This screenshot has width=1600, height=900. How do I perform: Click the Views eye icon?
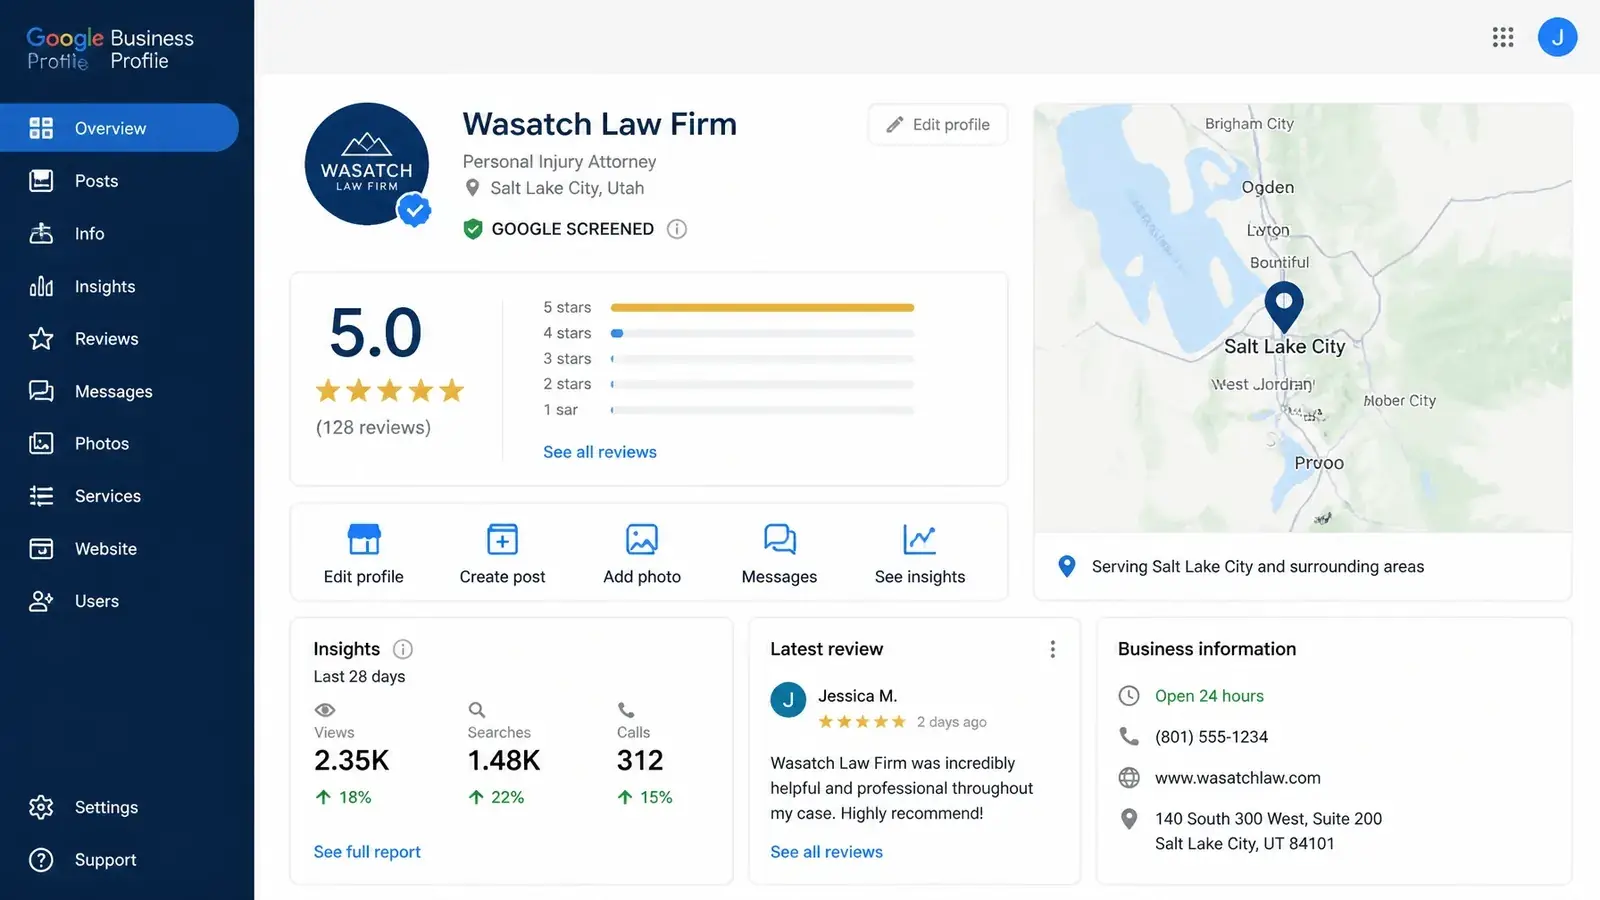[x=325, y=710]
